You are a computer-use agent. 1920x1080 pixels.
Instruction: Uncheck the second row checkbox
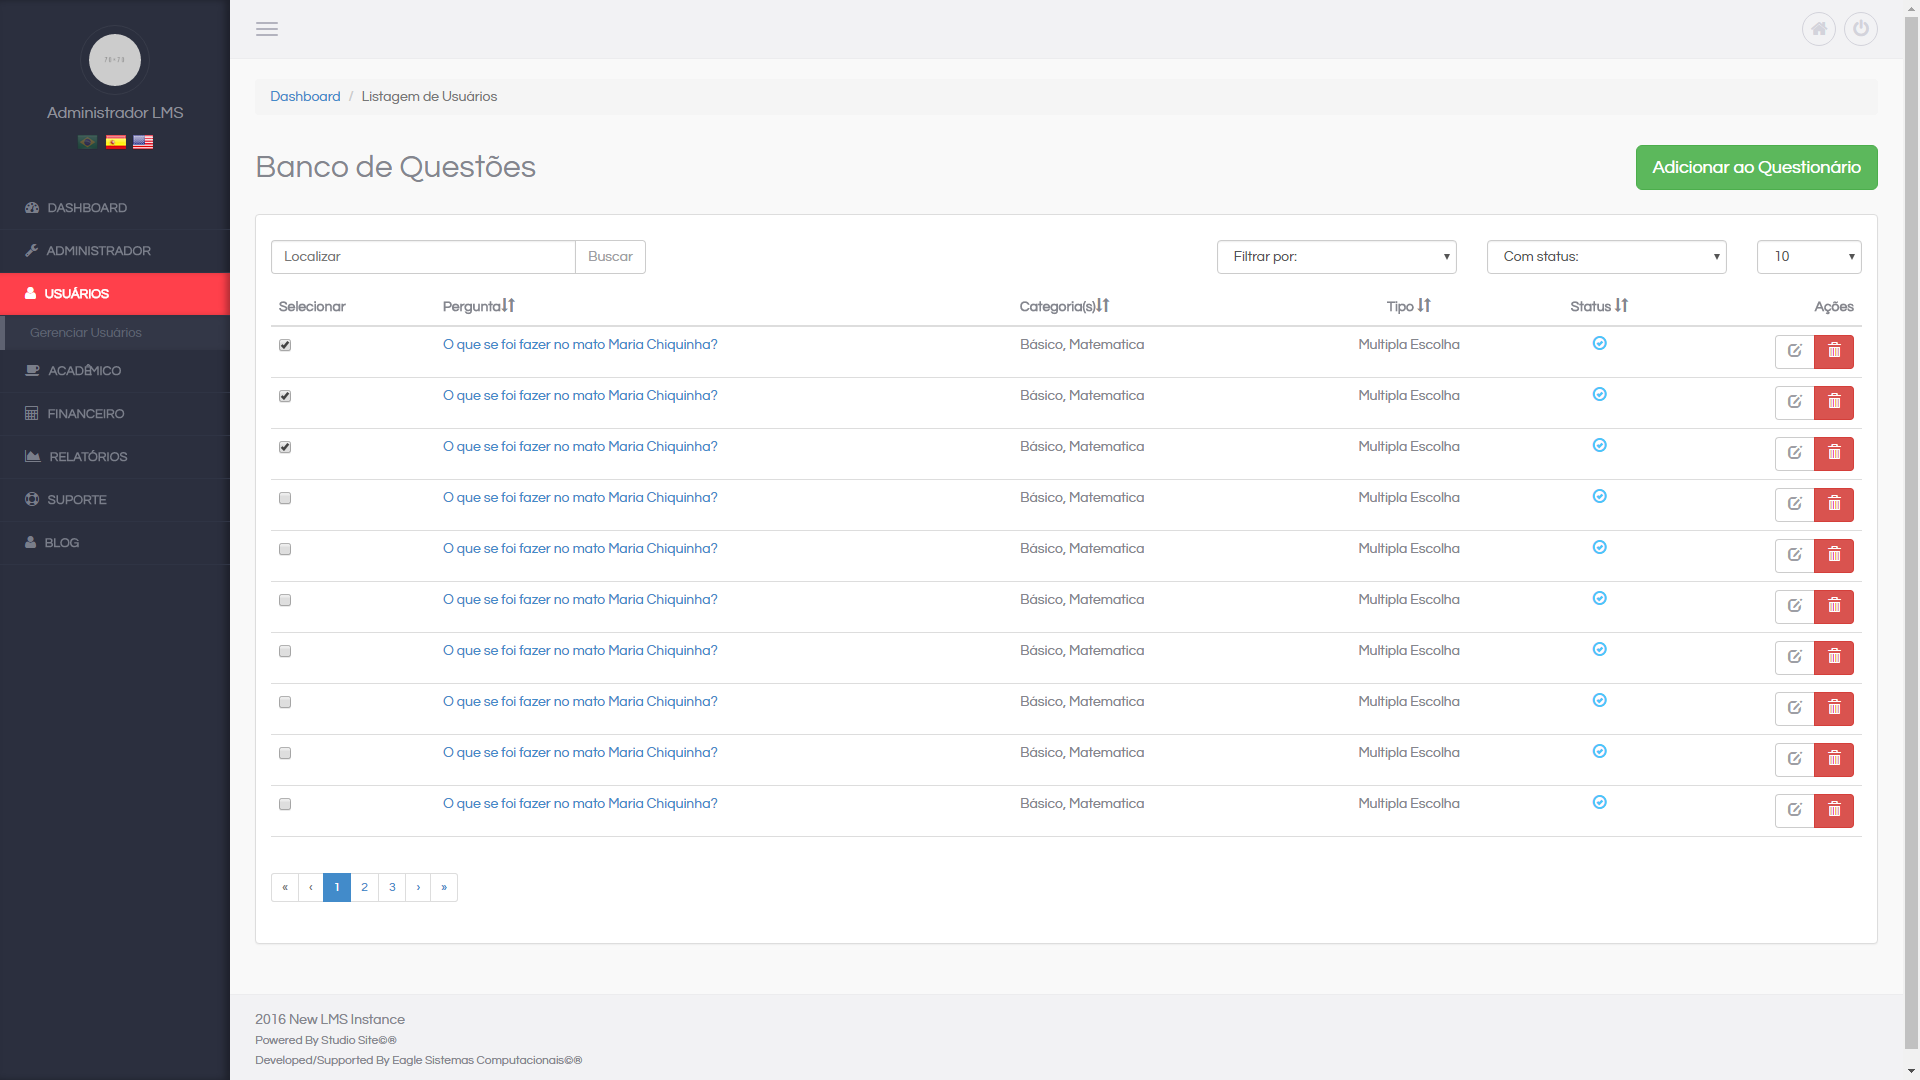pos(285,396)
